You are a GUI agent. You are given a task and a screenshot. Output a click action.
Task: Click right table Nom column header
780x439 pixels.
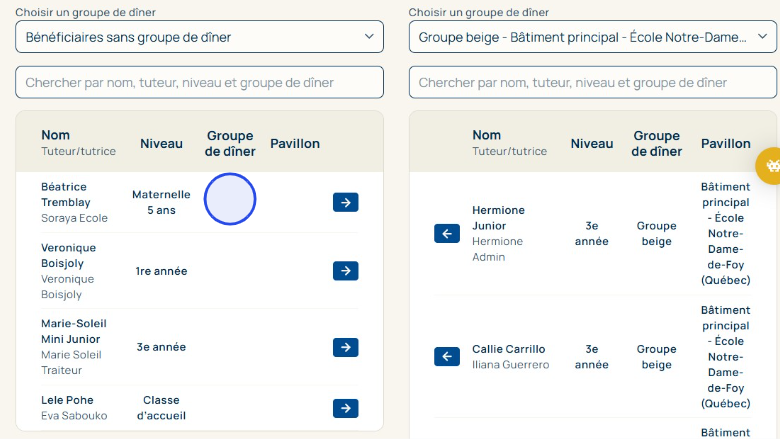pos(487,135)
